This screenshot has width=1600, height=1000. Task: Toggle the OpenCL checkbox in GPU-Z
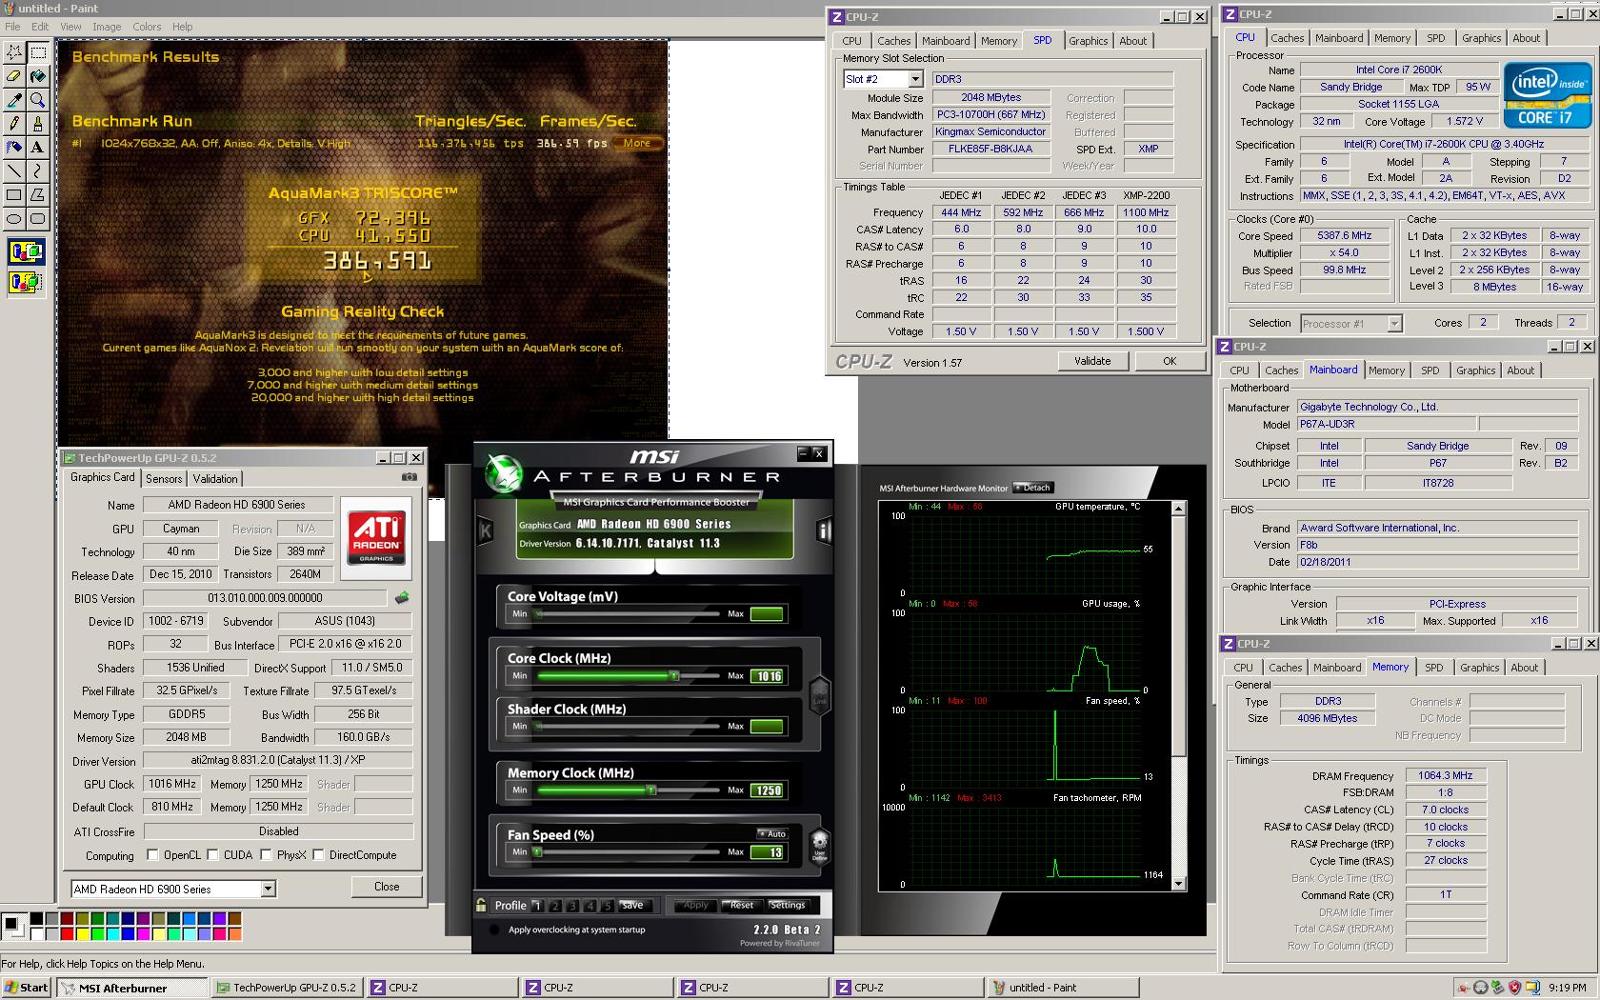click(x=153, y=855)
